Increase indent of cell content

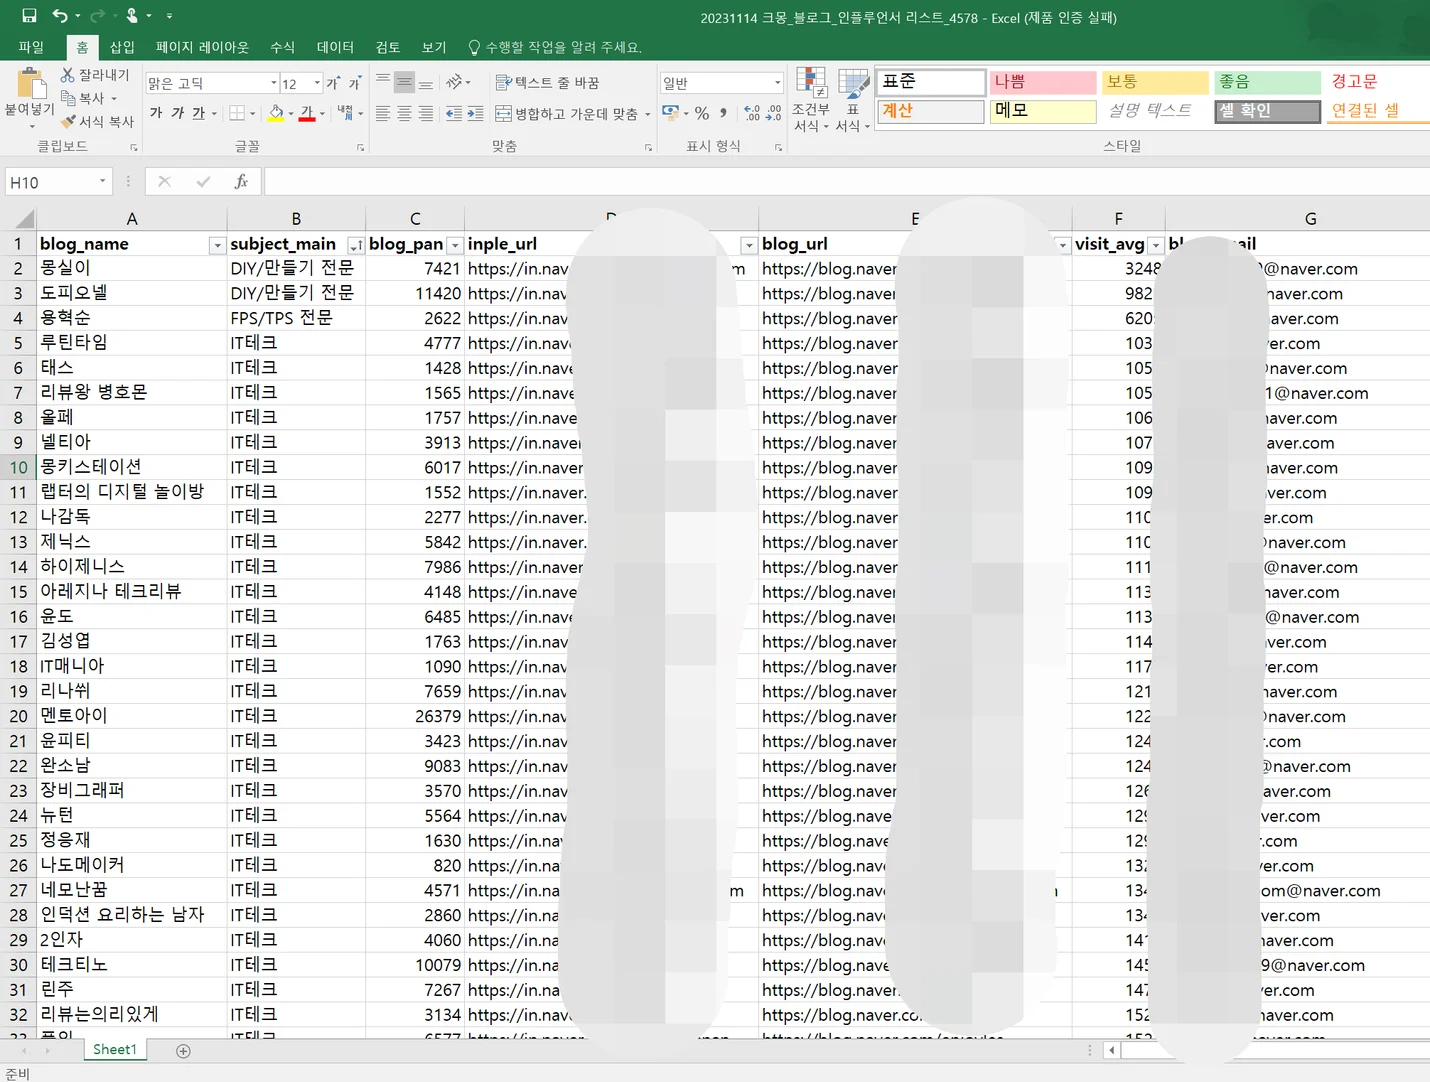click(x=476, y=113)
